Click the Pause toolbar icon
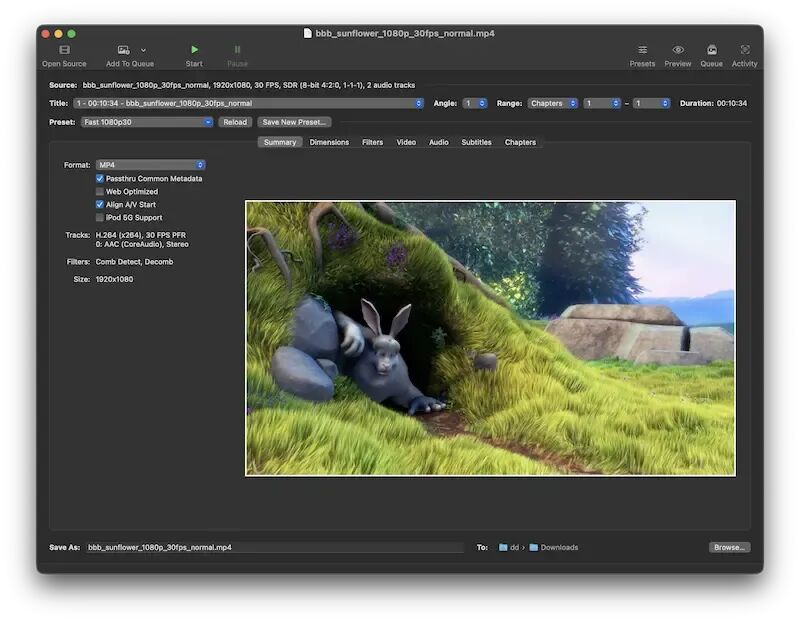This screenshot has height=622, width=800. click(x=237, y=49)
